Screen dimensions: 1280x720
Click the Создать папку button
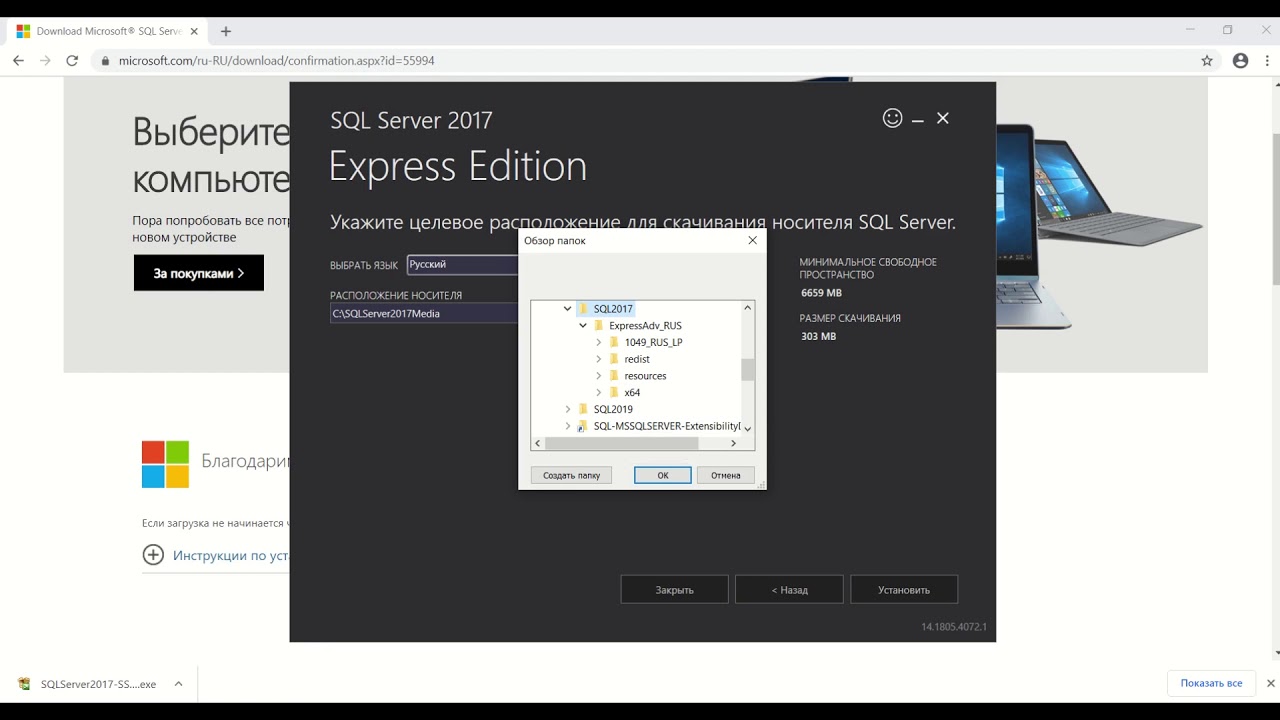coord(571,475)
